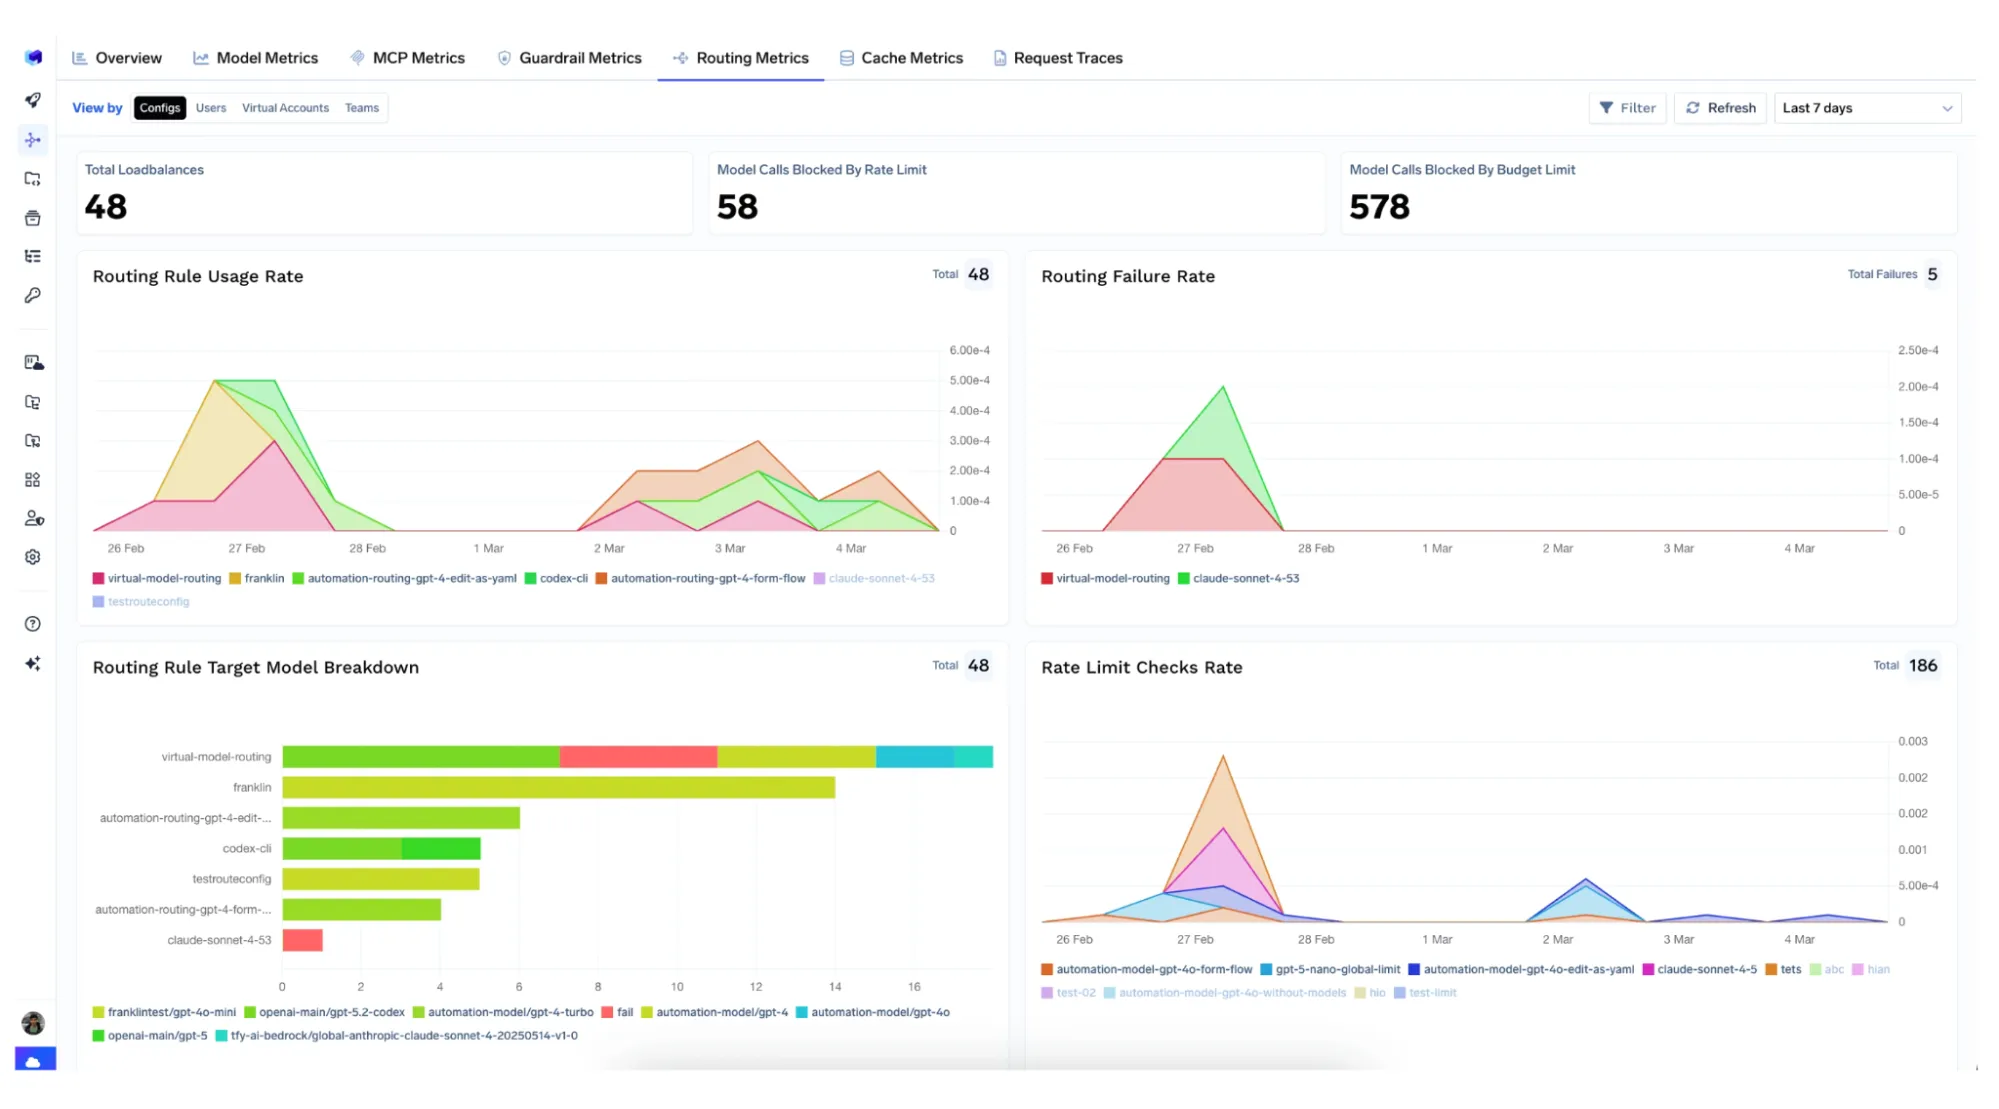Click the Refresh button
This screenshot has height=1109, width=1999.
click(1720, 108)
